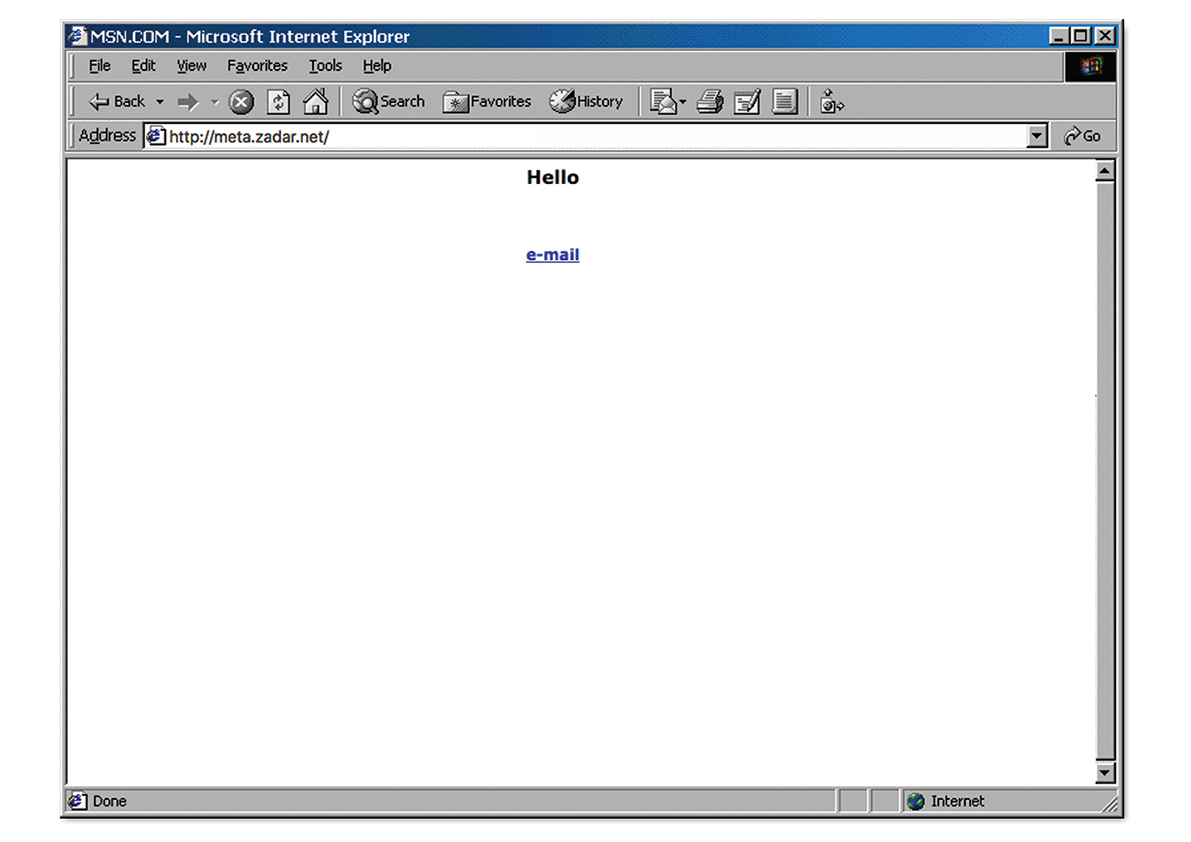
Task: Open the Tools menu
Action: tap(325, 66)
